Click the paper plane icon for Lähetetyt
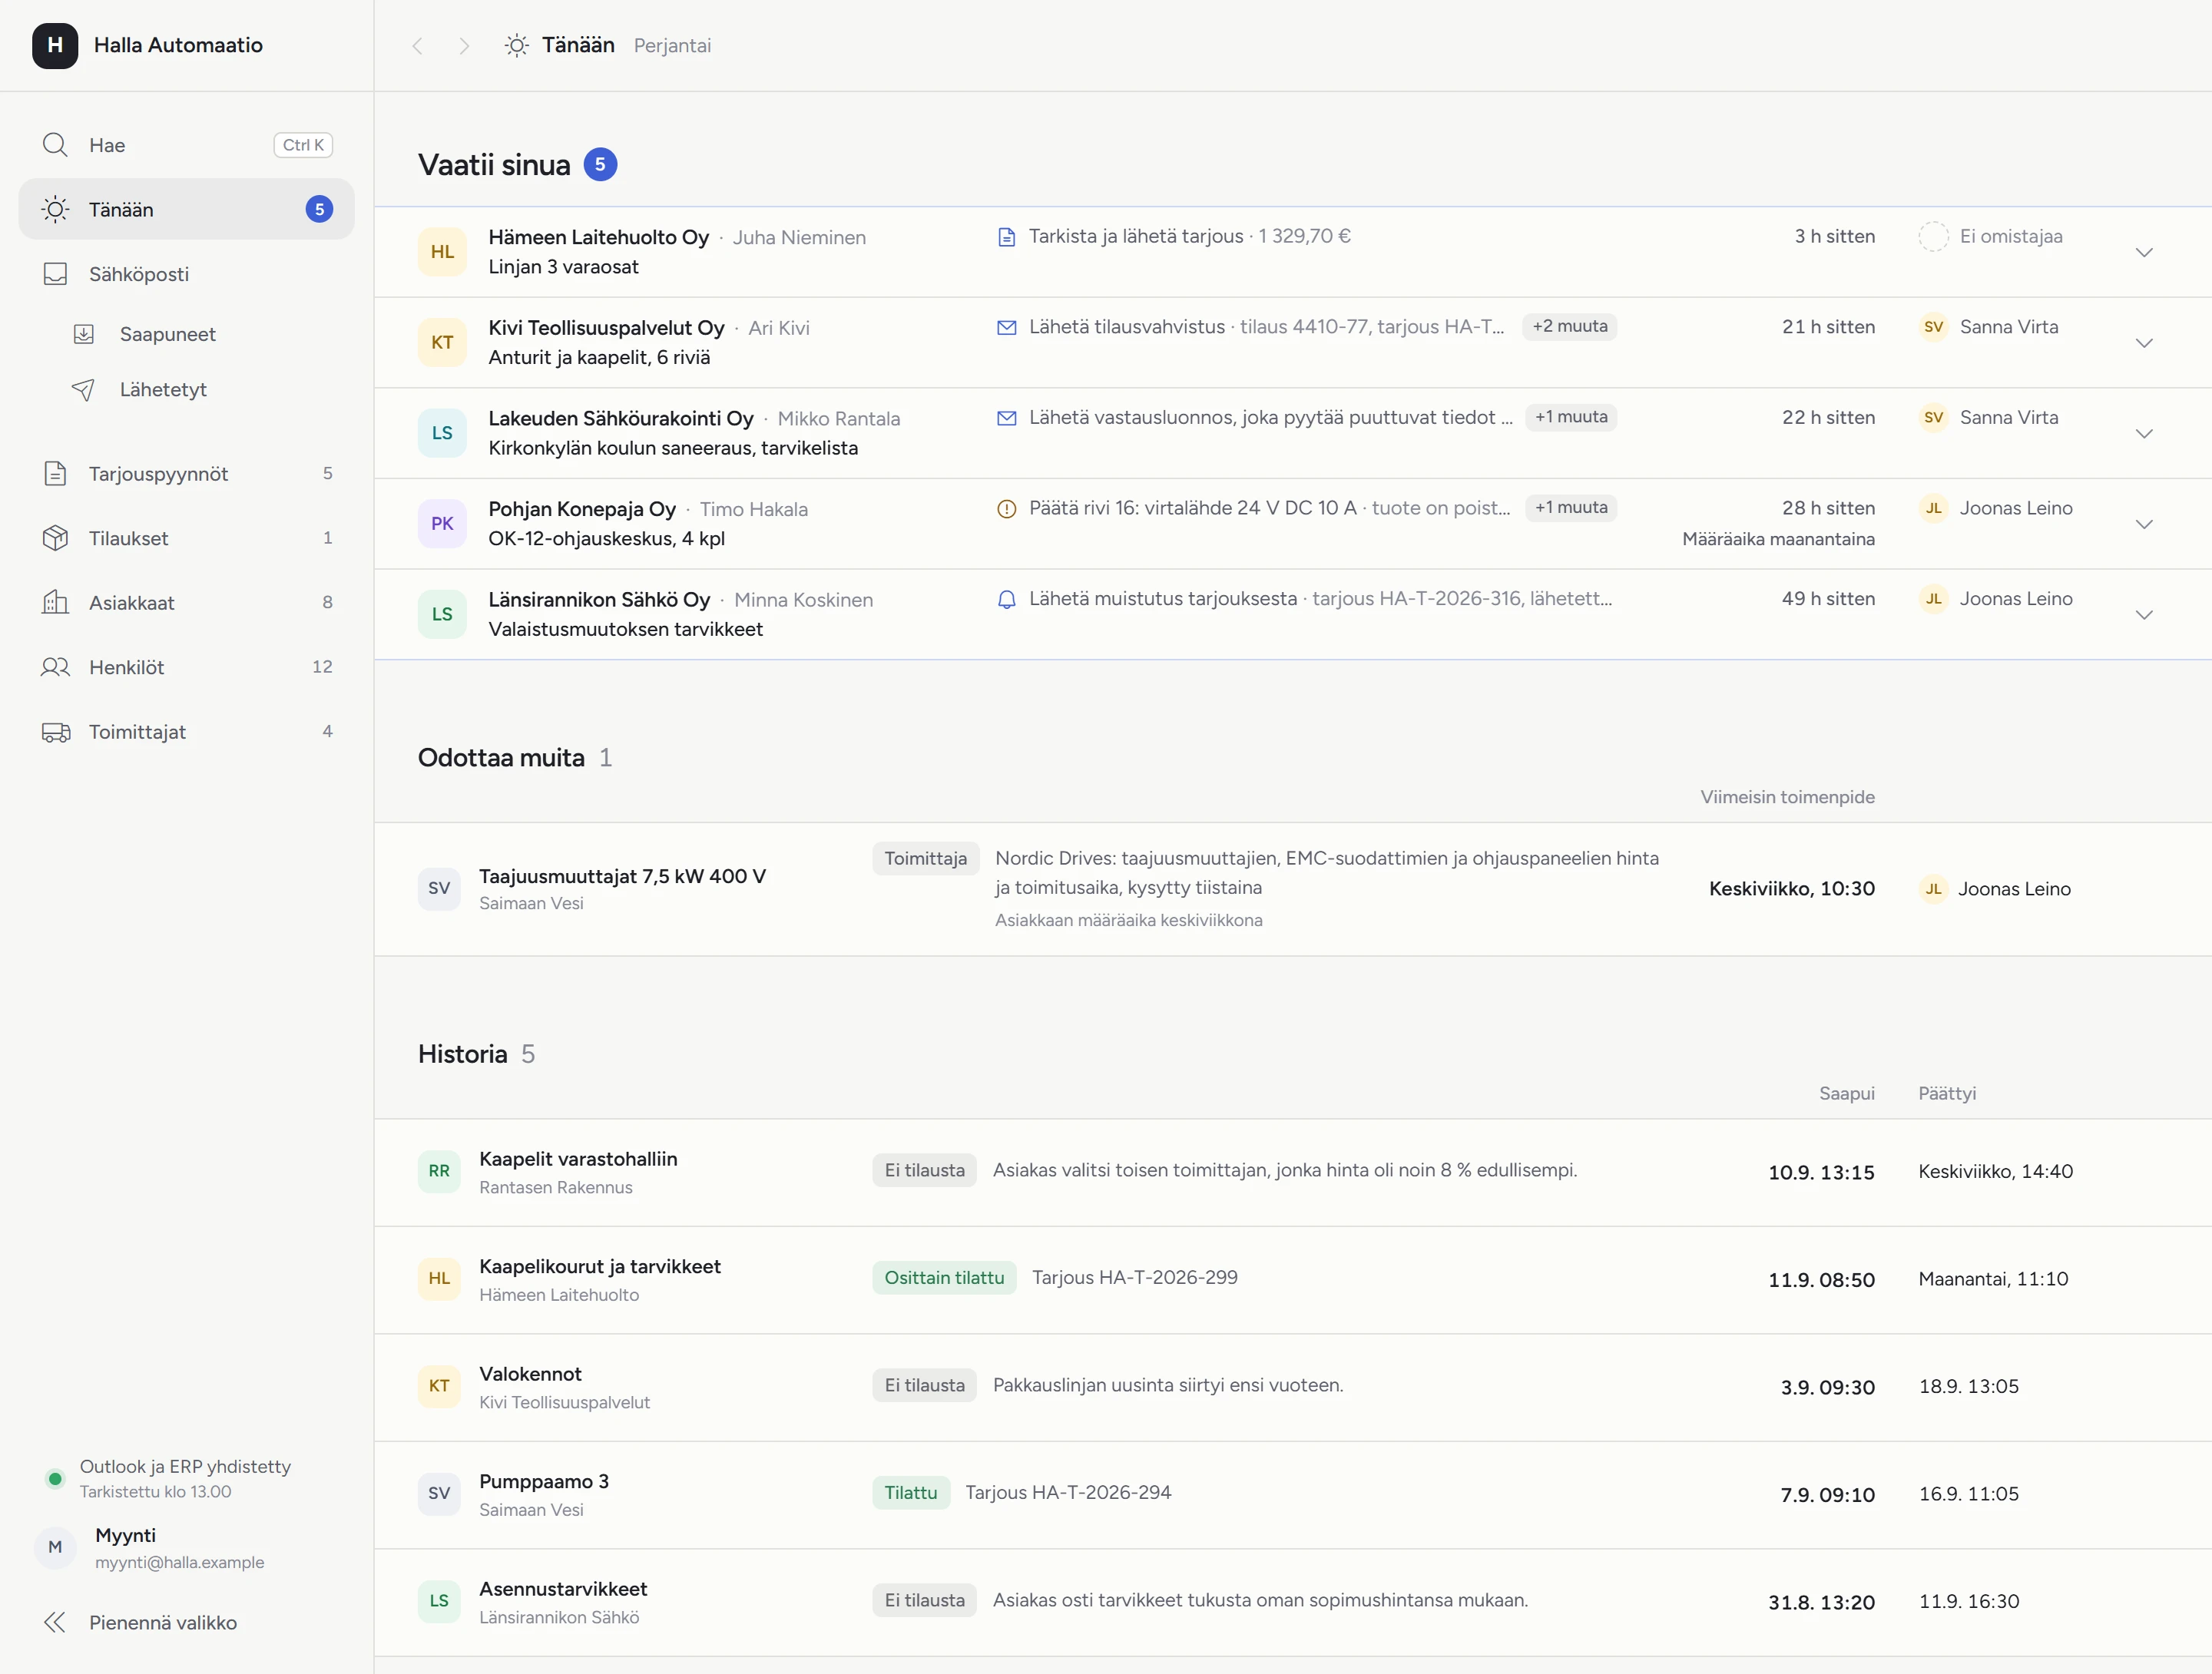The image size is (2212, 1674). click(84, 389)
